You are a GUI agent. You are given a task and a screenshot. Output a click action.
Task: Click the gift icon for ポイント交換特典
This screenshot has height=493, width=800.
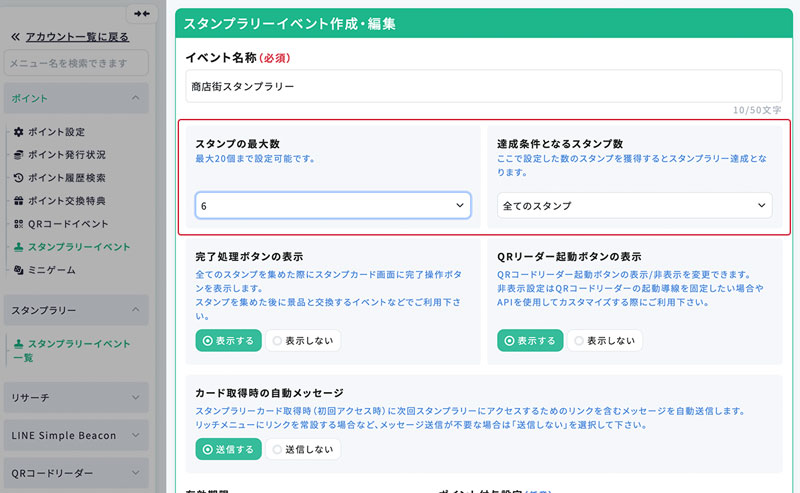click(x=18, y=201)
